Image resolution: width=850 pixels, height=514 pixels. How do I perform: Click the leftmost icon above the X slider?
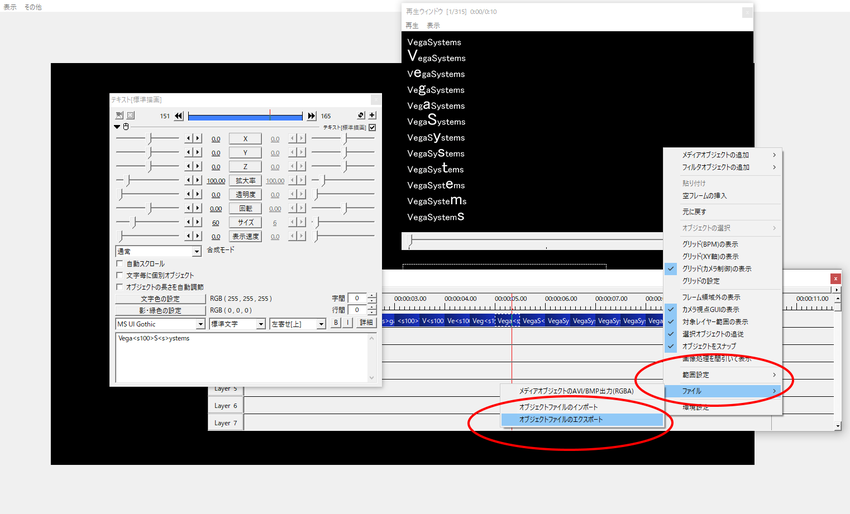pyautogui.click(x=120, y=115)
